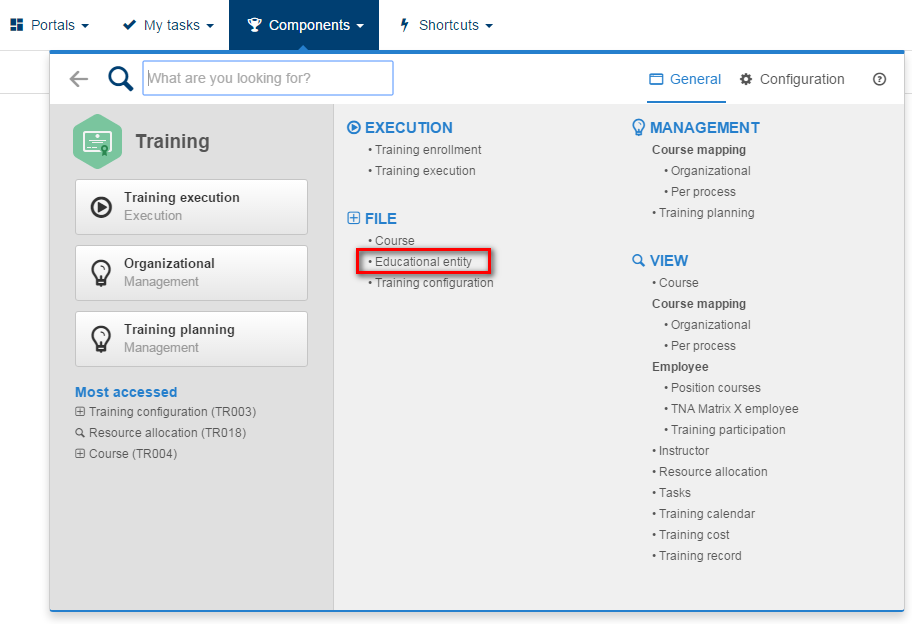Open TNA Matrix X employee view
The image size is (912, 624).
(735, 409)
